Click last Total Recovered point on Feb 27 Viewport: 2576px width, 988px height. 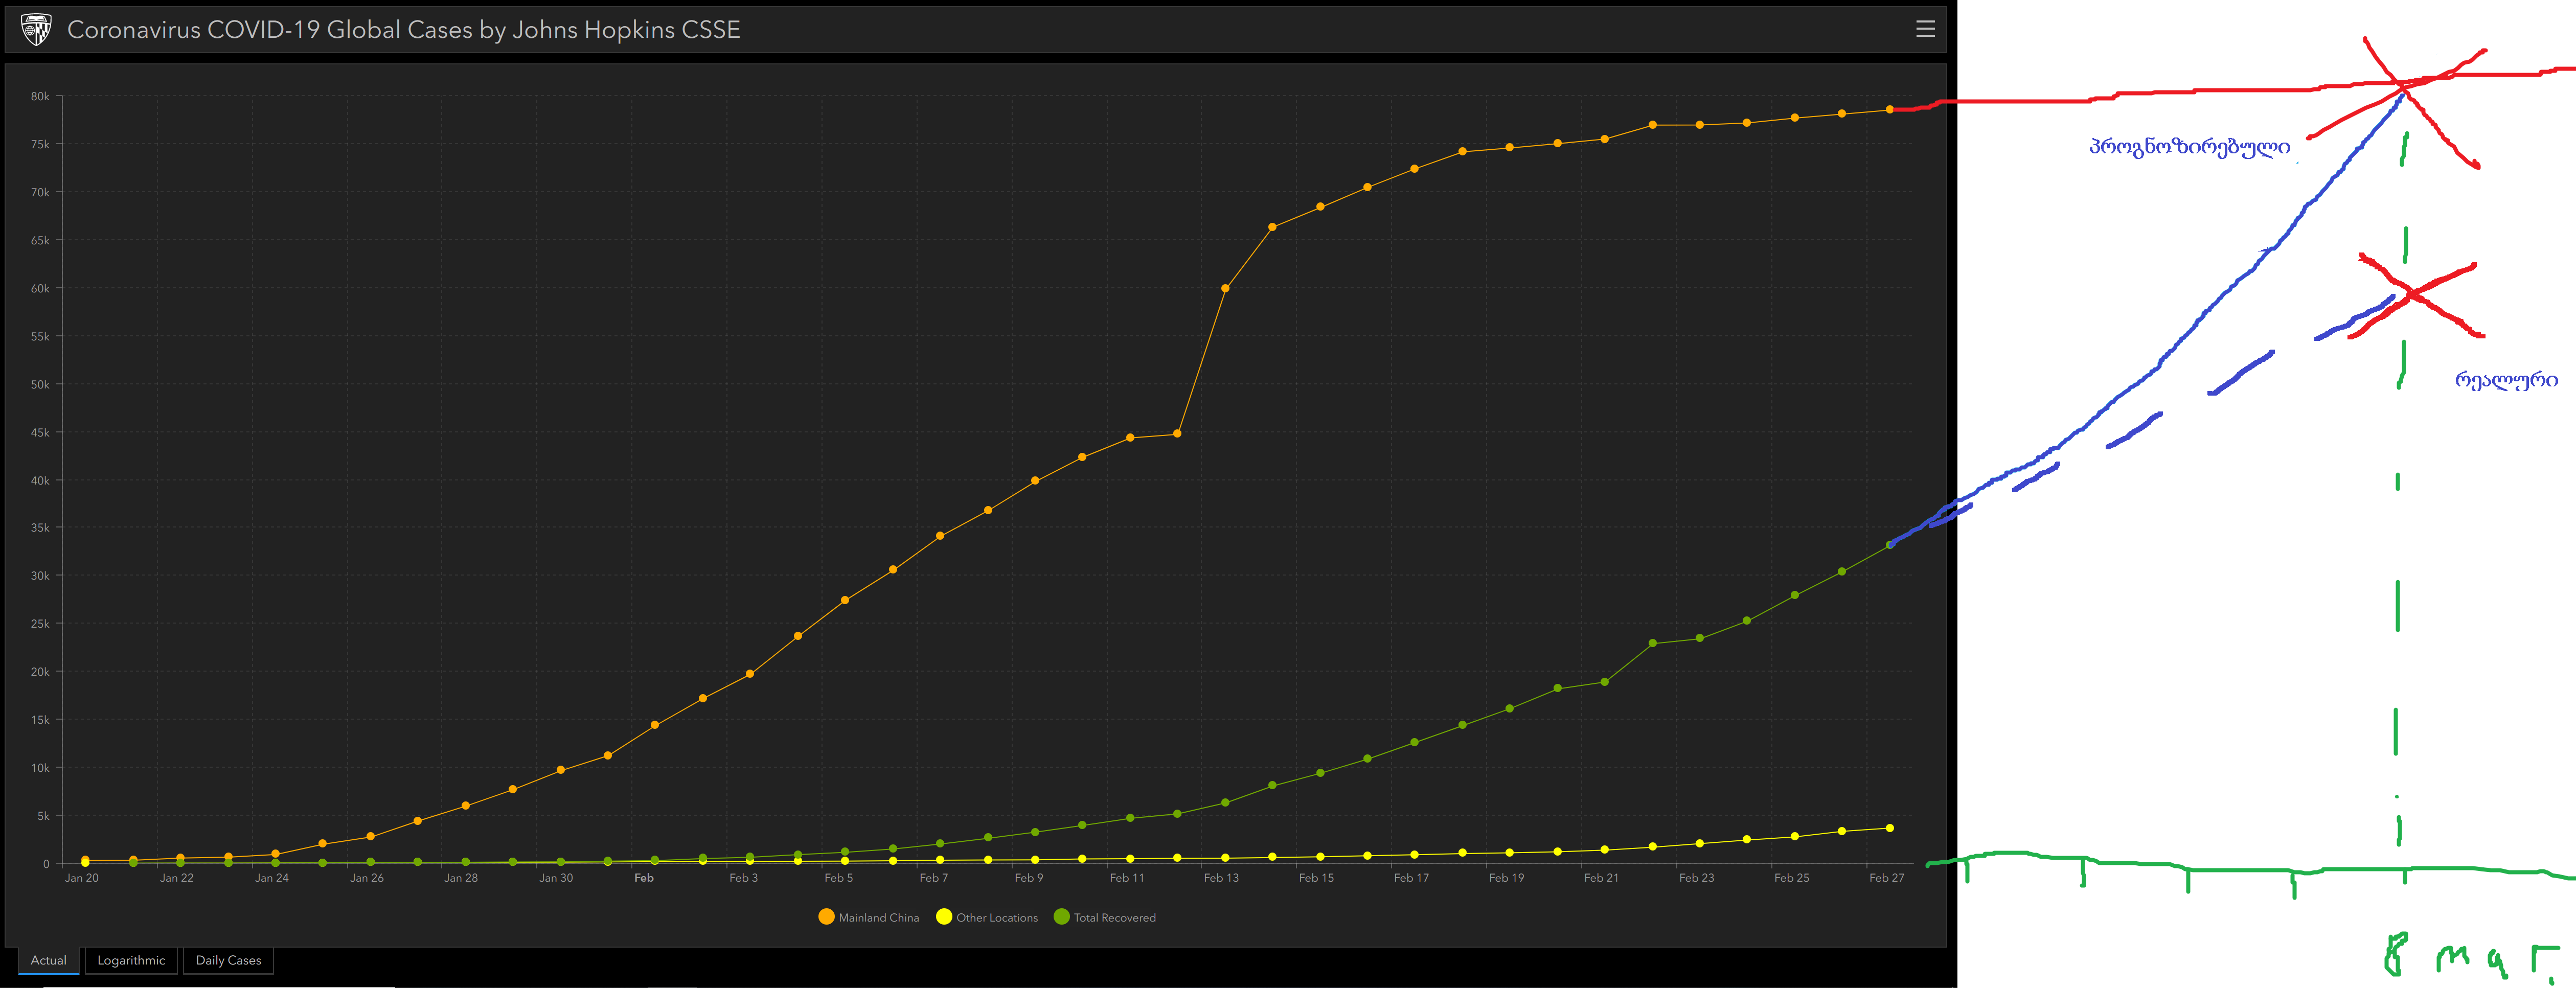tap(1889, 545)
